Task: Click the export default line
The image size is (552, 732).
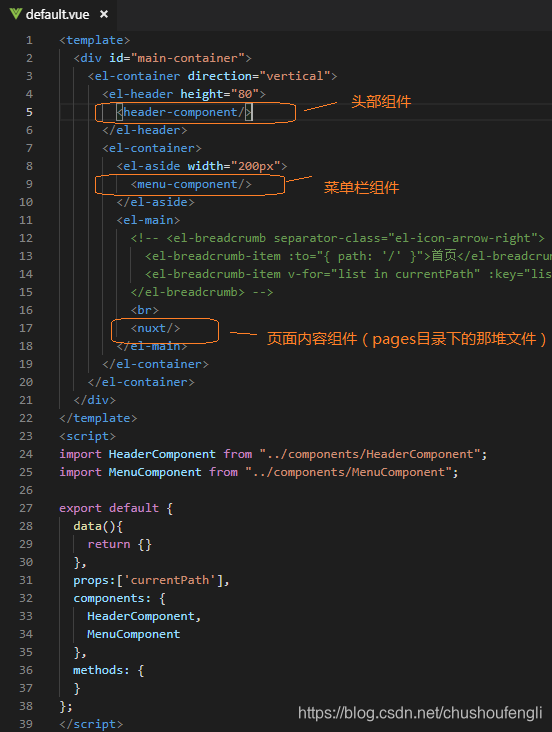Action: click(x=116, y=508)
